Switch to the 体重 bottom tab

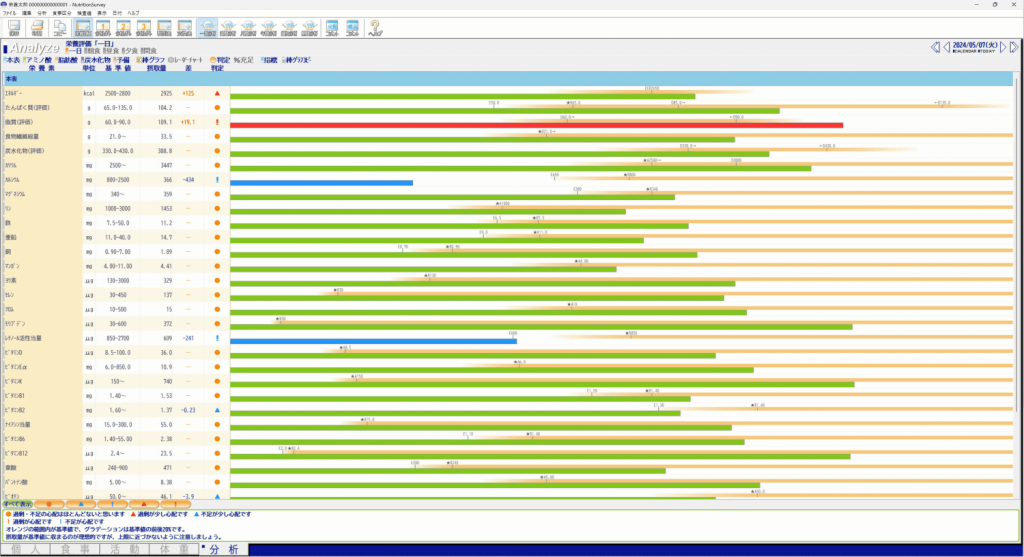pos(174,549)
